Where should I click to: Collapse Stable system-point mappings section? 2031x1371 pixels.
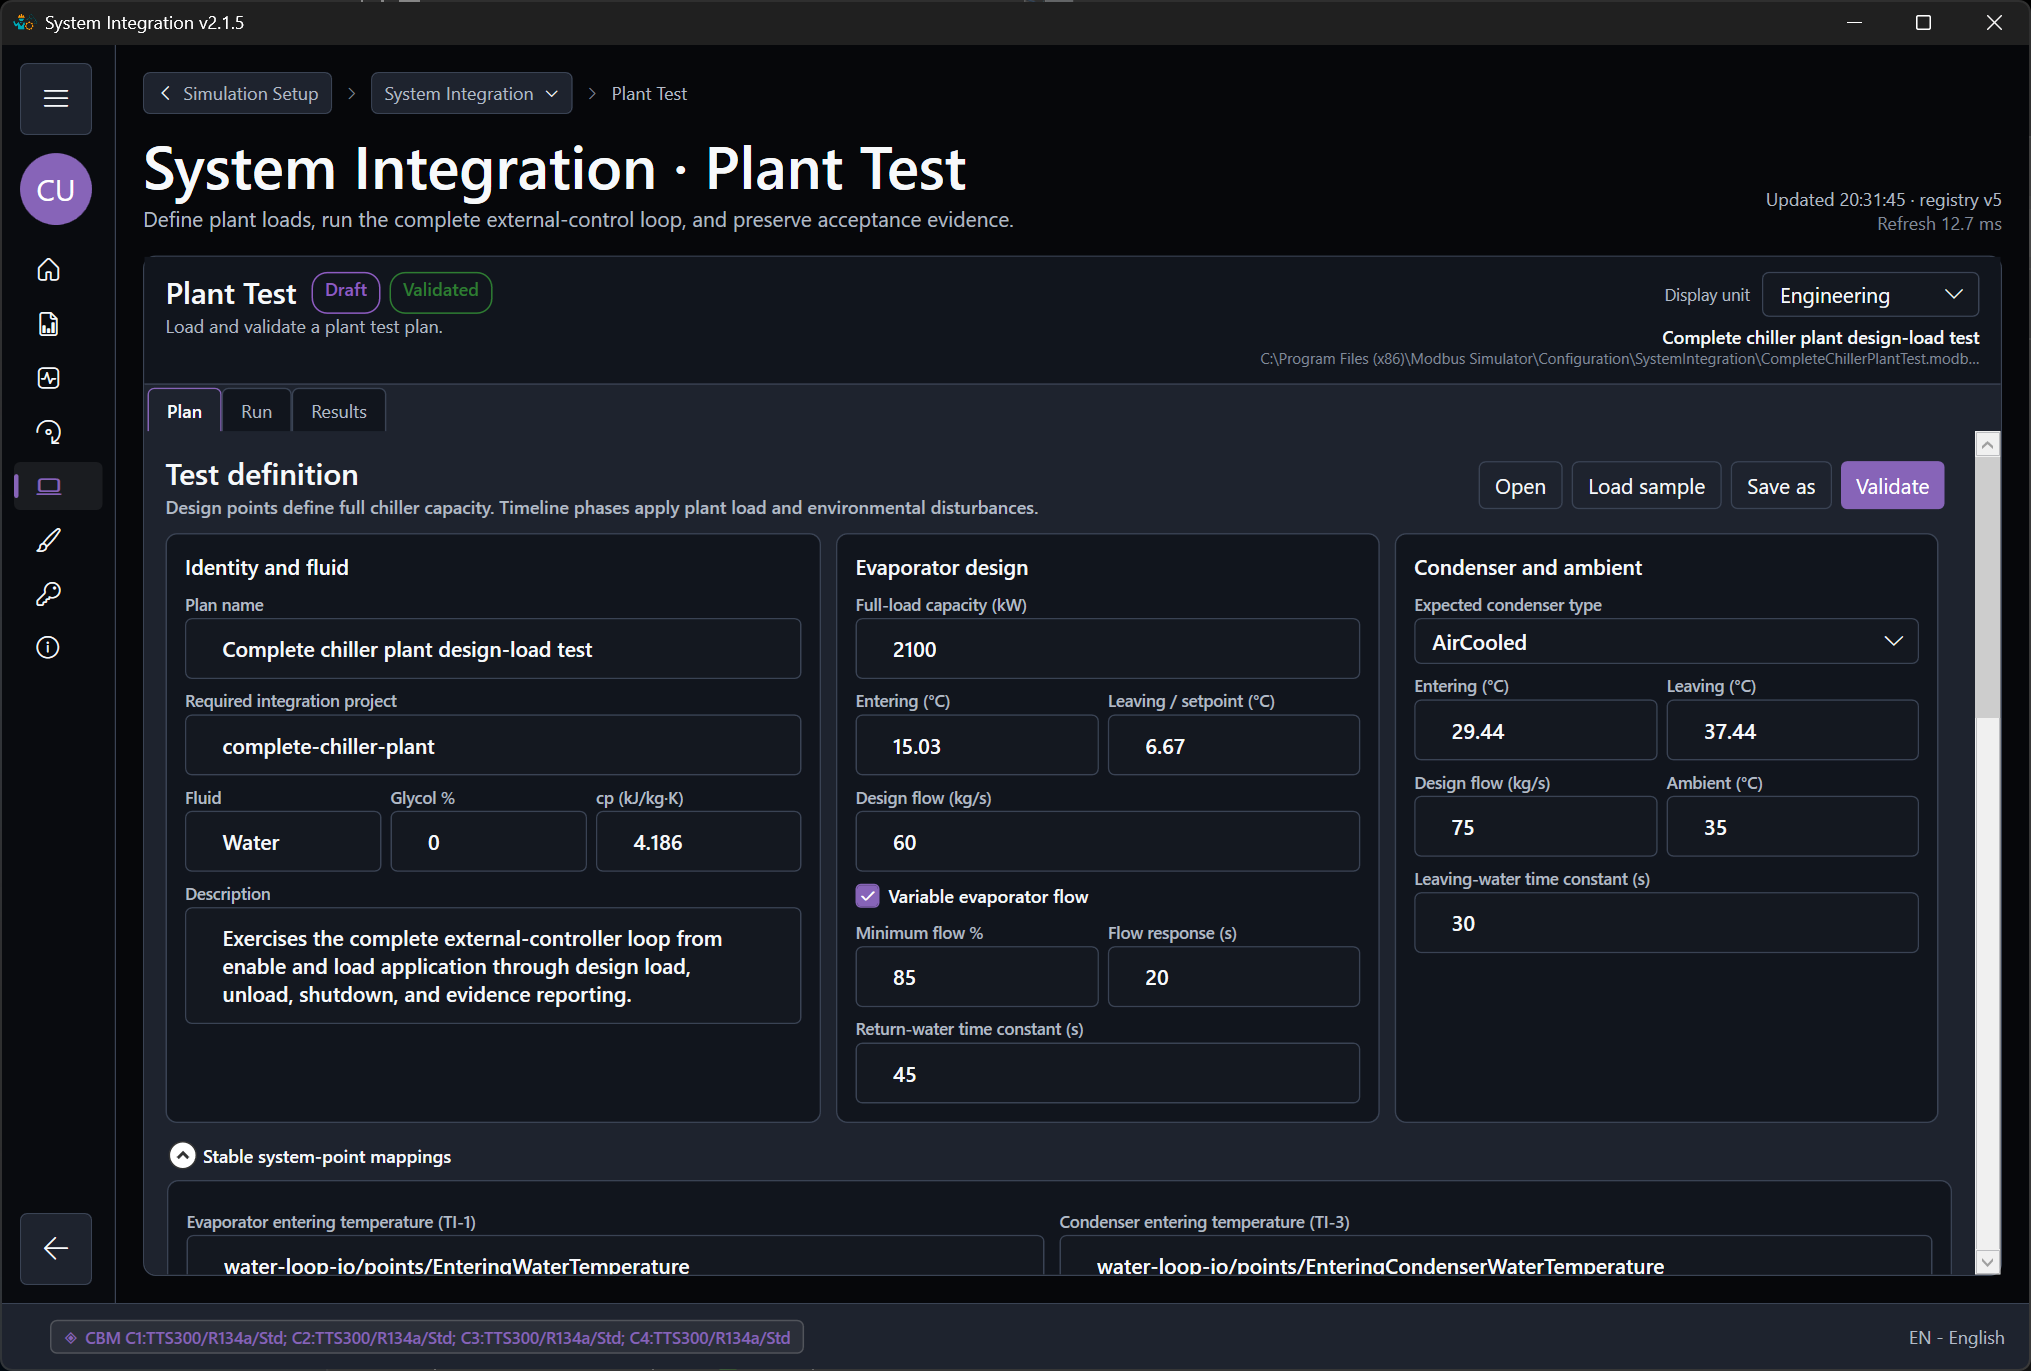[182, 1156]
